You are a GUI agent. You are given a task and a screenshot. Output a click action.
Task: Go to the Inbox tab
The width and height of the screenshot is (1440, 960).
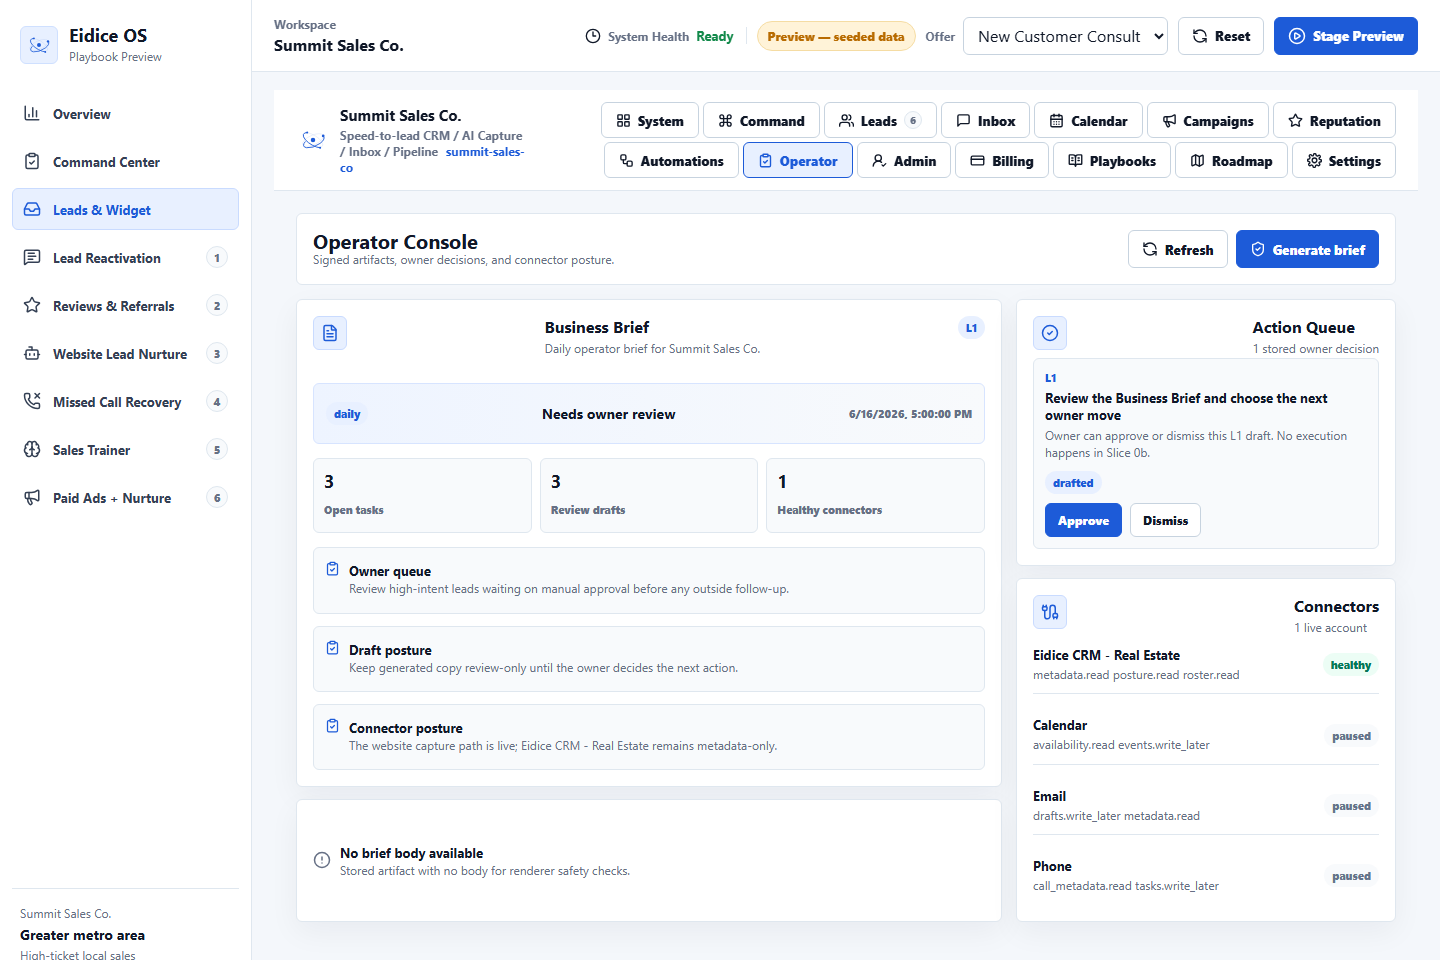[x=985, y=120]
